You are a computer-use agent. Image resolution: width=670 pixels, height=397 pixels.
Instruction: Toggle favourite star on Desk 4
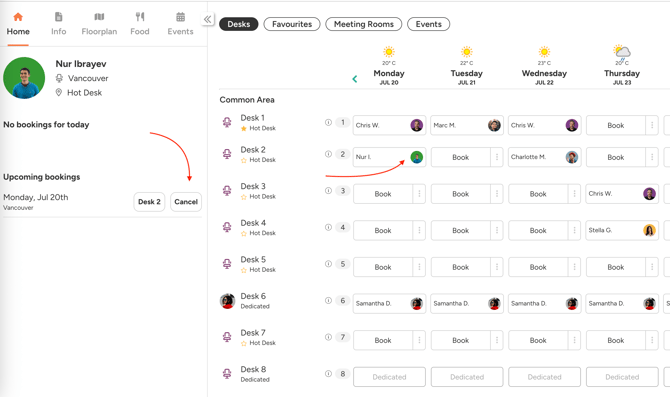click(x=244, y=233)
